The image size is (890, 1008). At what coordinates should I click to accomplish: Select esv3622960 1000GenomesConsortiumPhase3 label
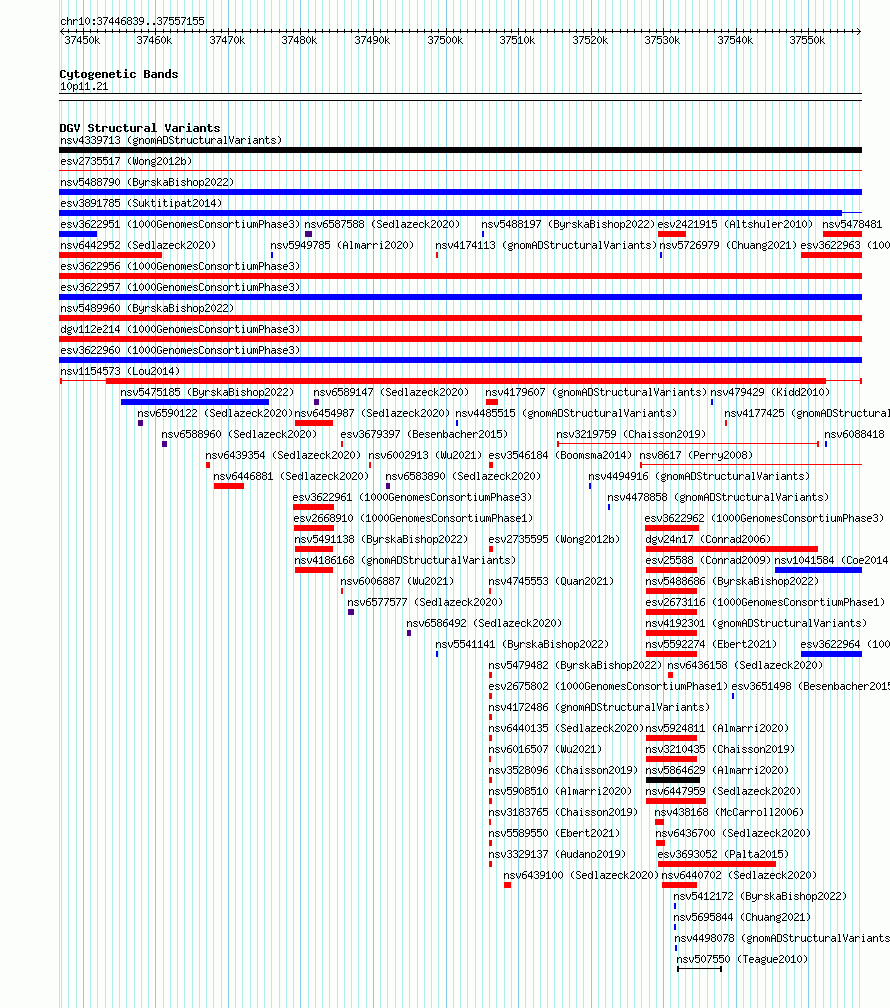click(x=180, y=350)
